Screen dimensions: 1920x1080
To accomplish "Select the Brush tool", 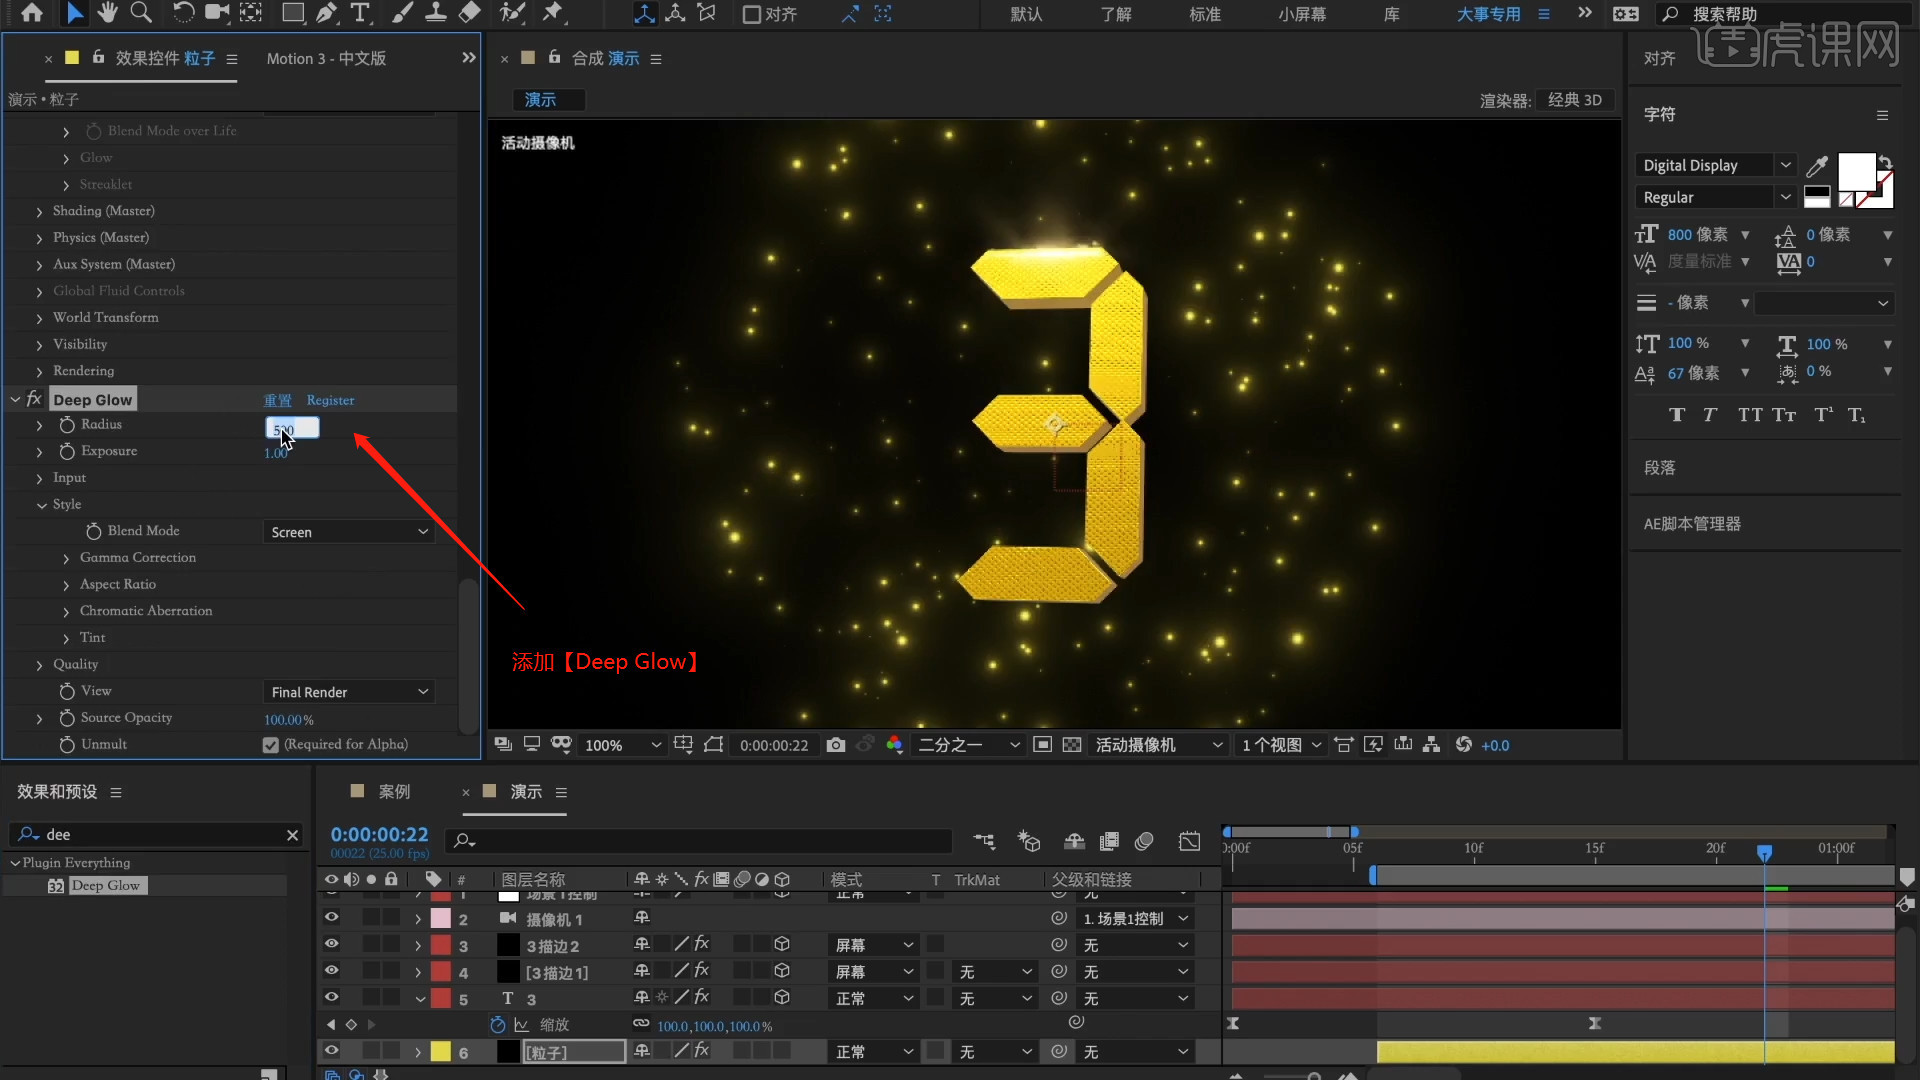I will click(402, 13).
